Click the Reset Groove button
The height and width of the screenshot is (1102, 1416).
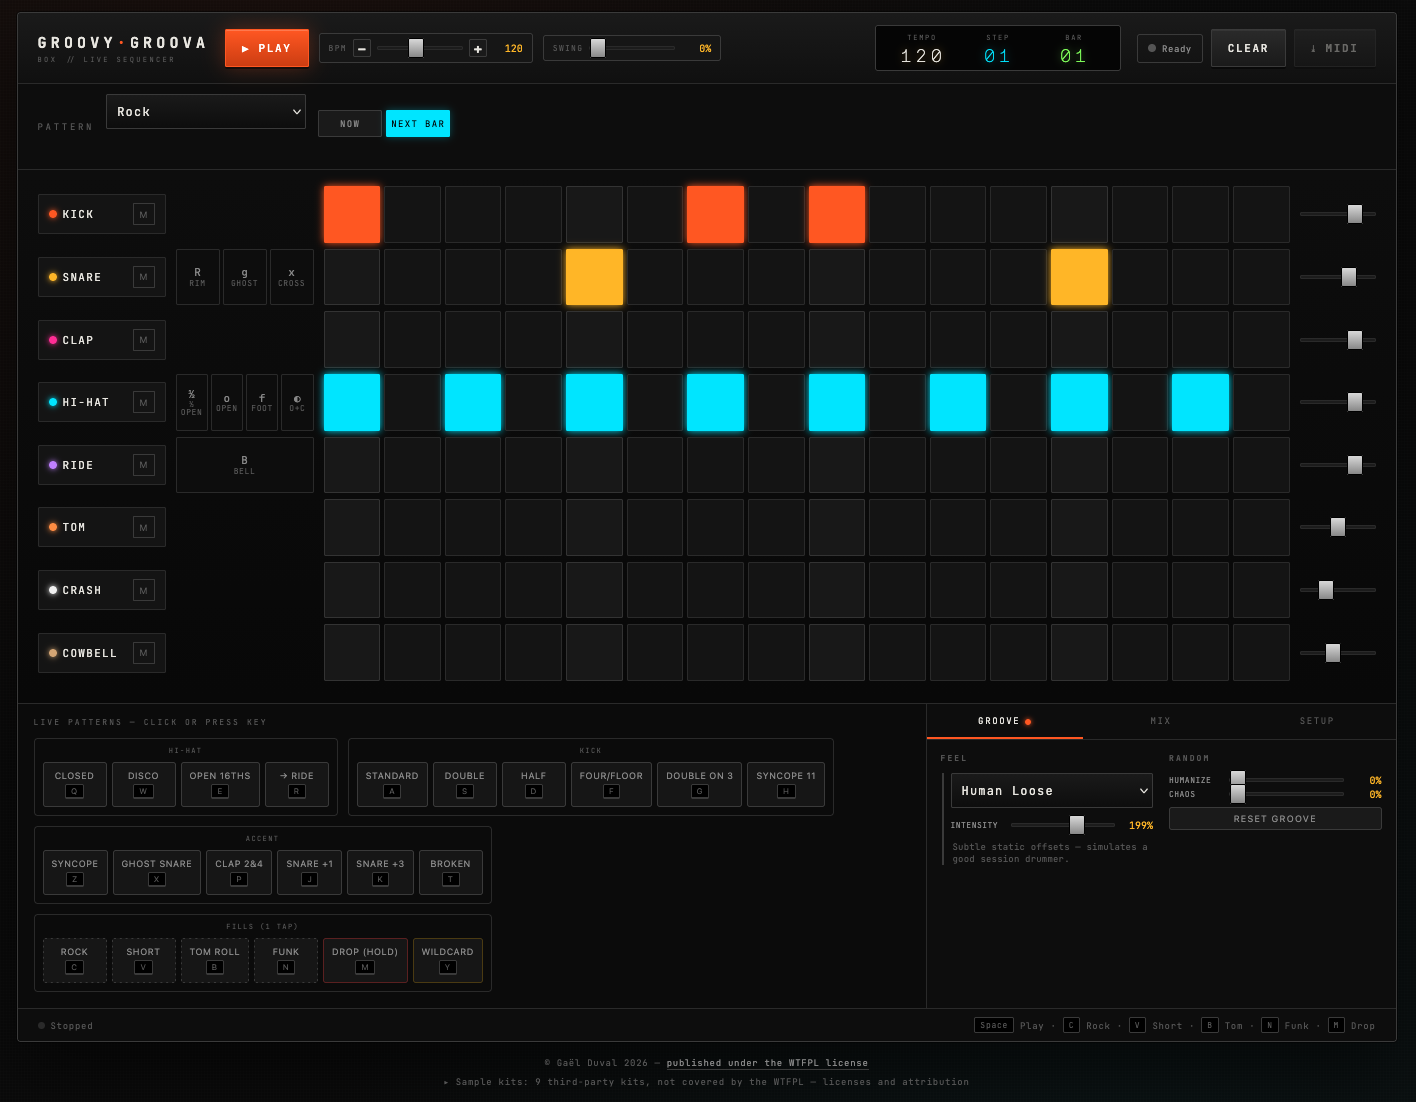coord(1275,818)
